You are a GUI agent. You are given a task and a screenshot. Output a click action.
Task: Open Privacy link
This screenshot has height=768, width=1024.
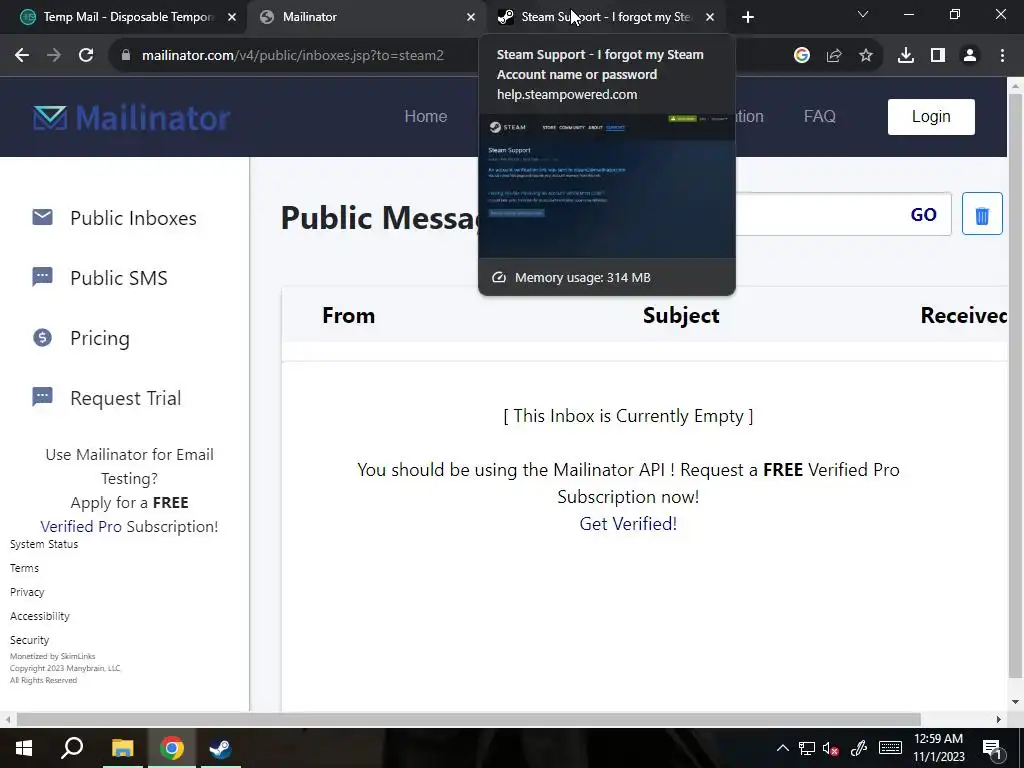(x=27, y=592)
